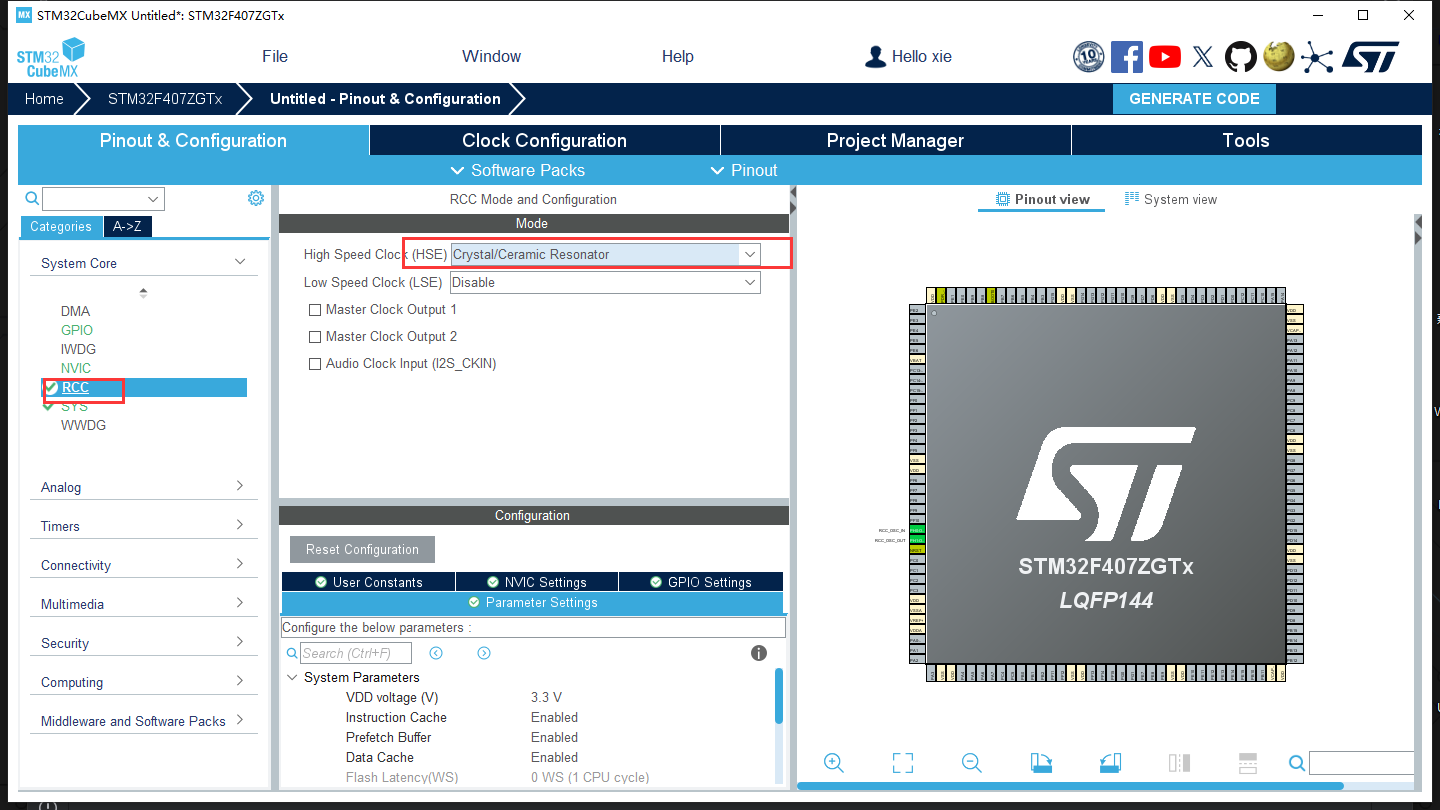Click the ST logo in the header
1440x810 pixels.
tap(1370, 56)
